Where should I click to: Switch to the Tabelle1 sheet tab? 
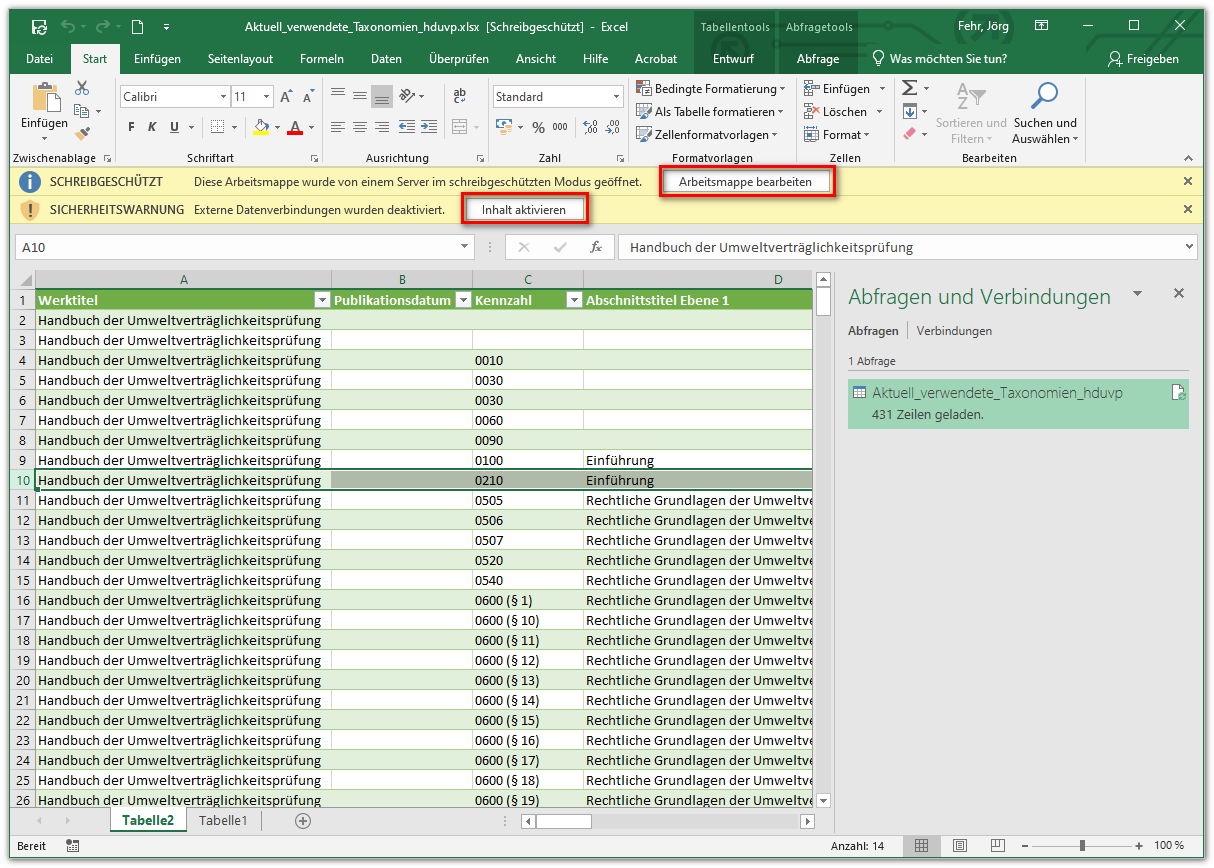click(x=222, y=820)
